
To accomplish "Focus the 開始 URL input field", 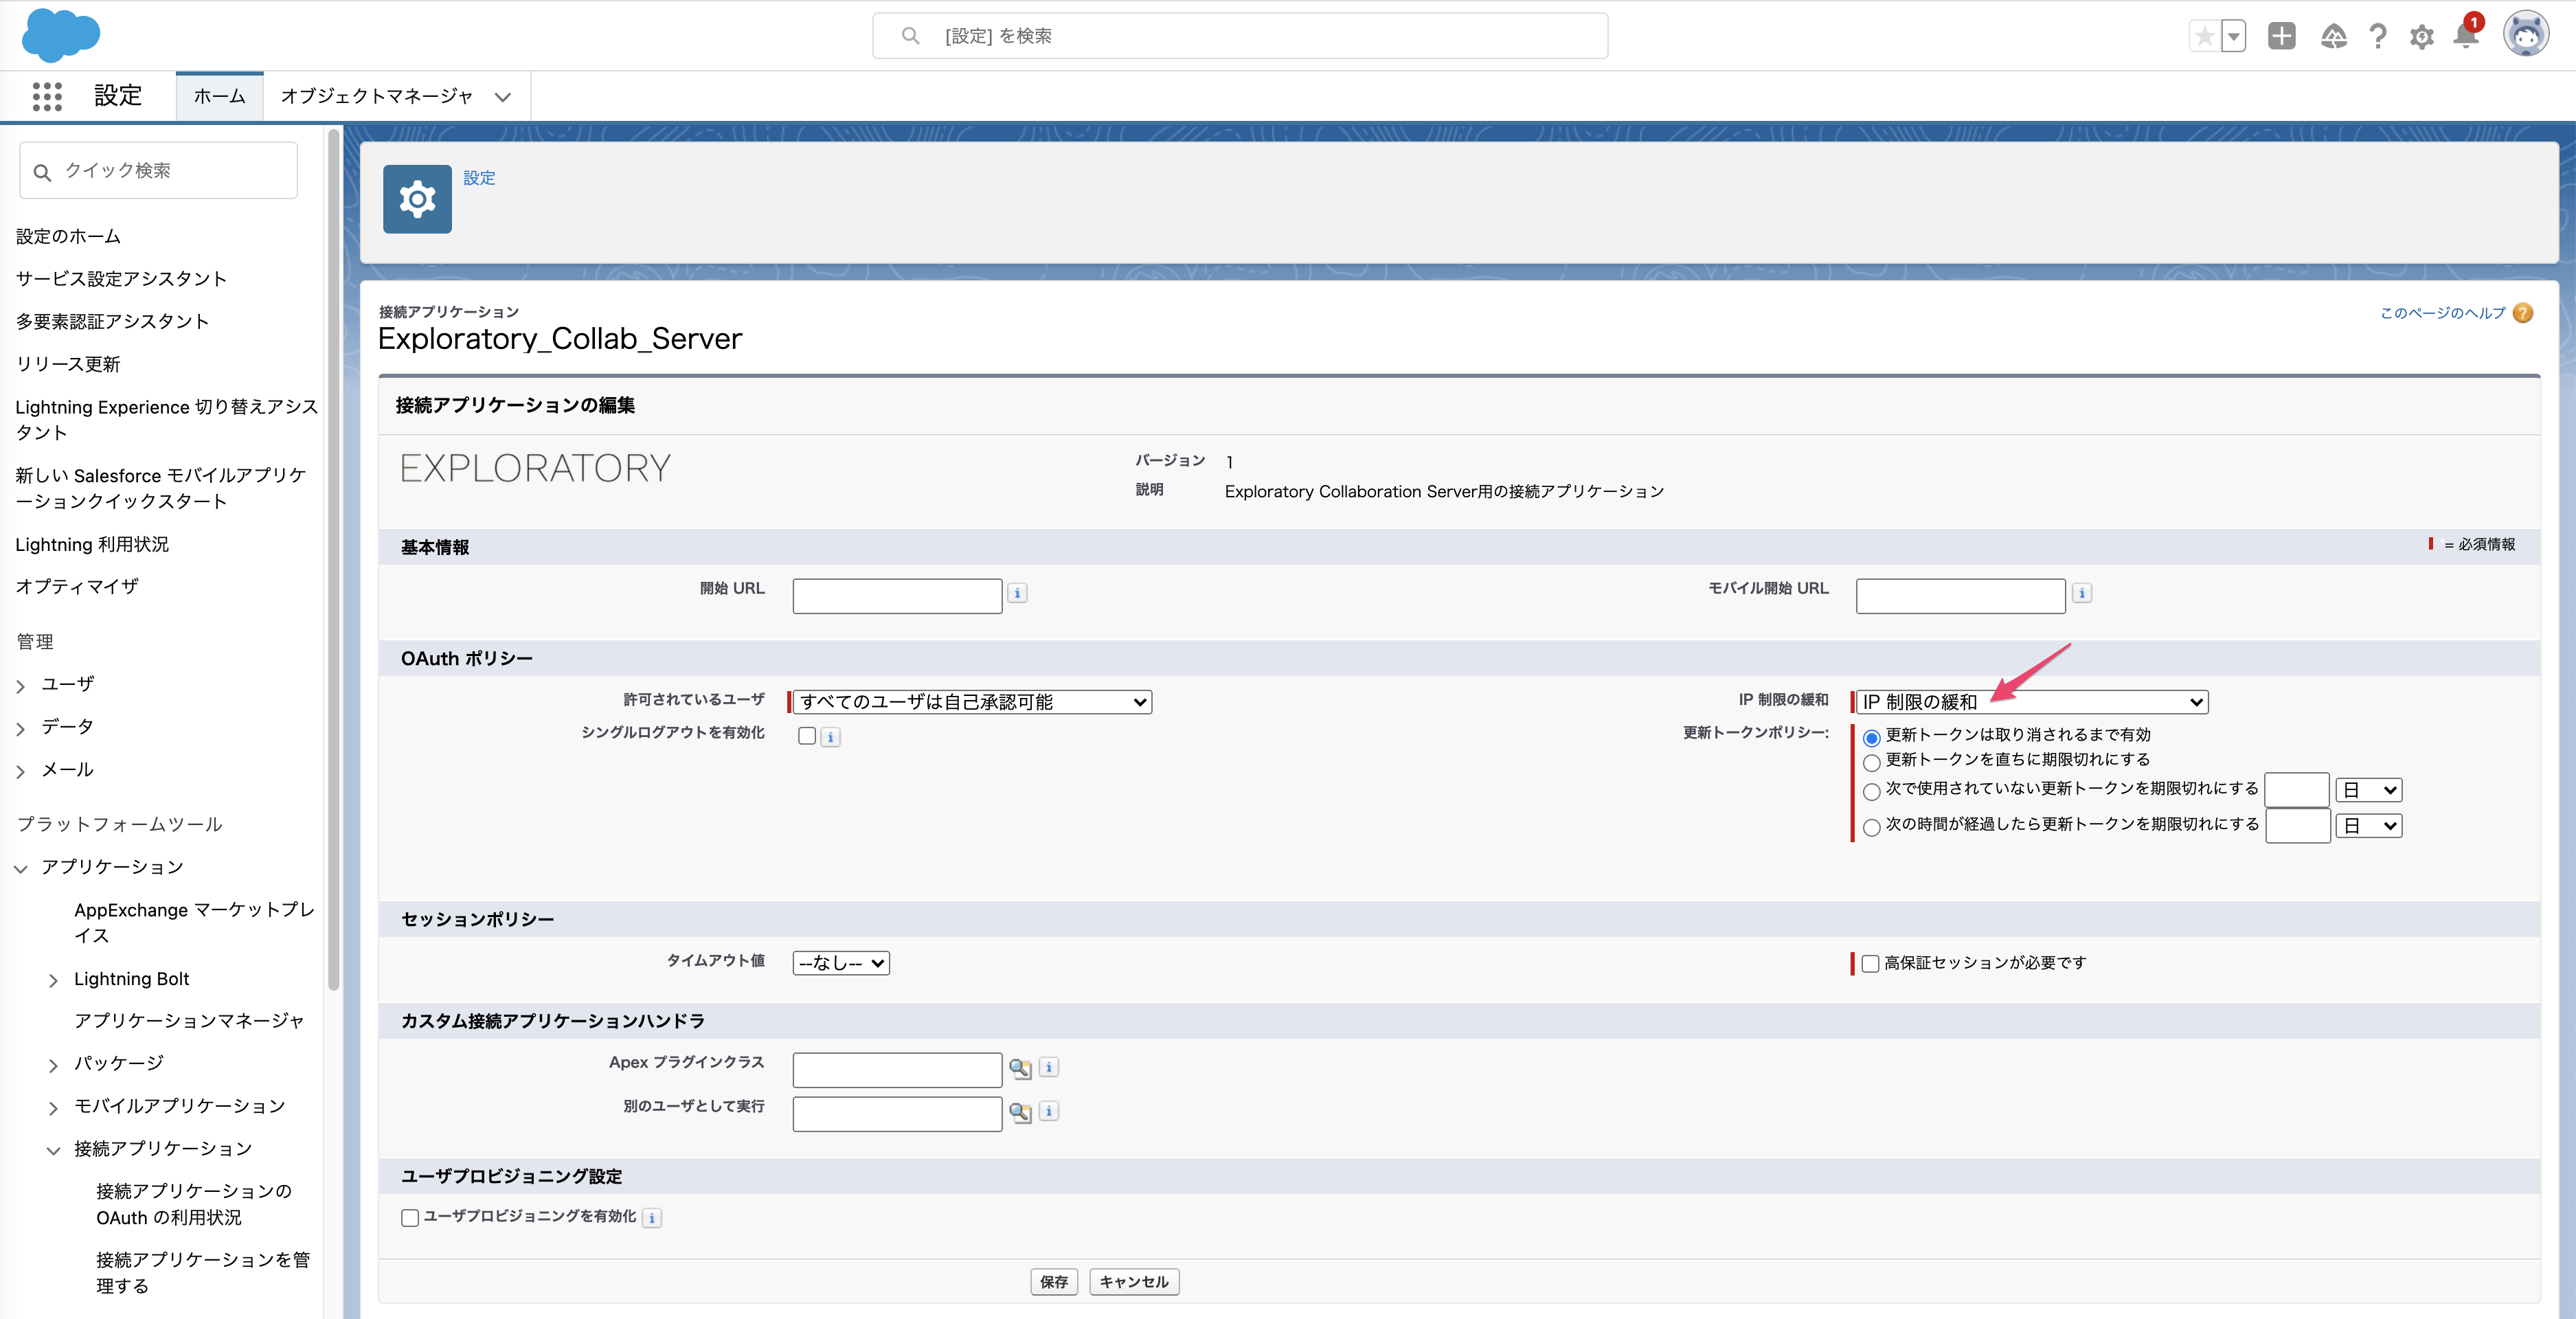I will [897, 595].
